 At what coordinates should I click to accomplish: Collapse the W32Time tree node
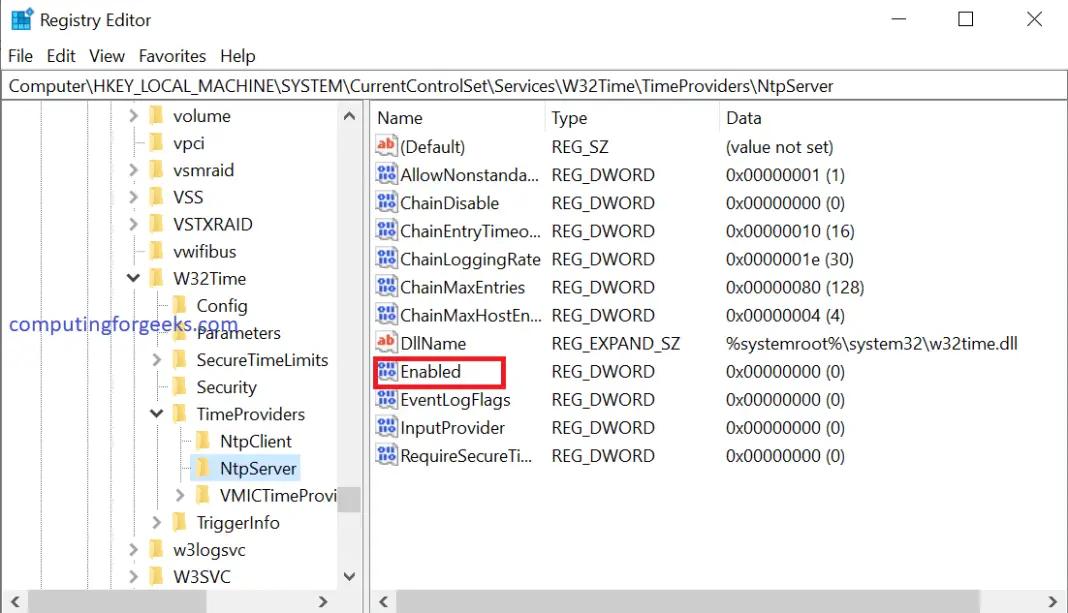pyautogui.click(x=133, y=278)
